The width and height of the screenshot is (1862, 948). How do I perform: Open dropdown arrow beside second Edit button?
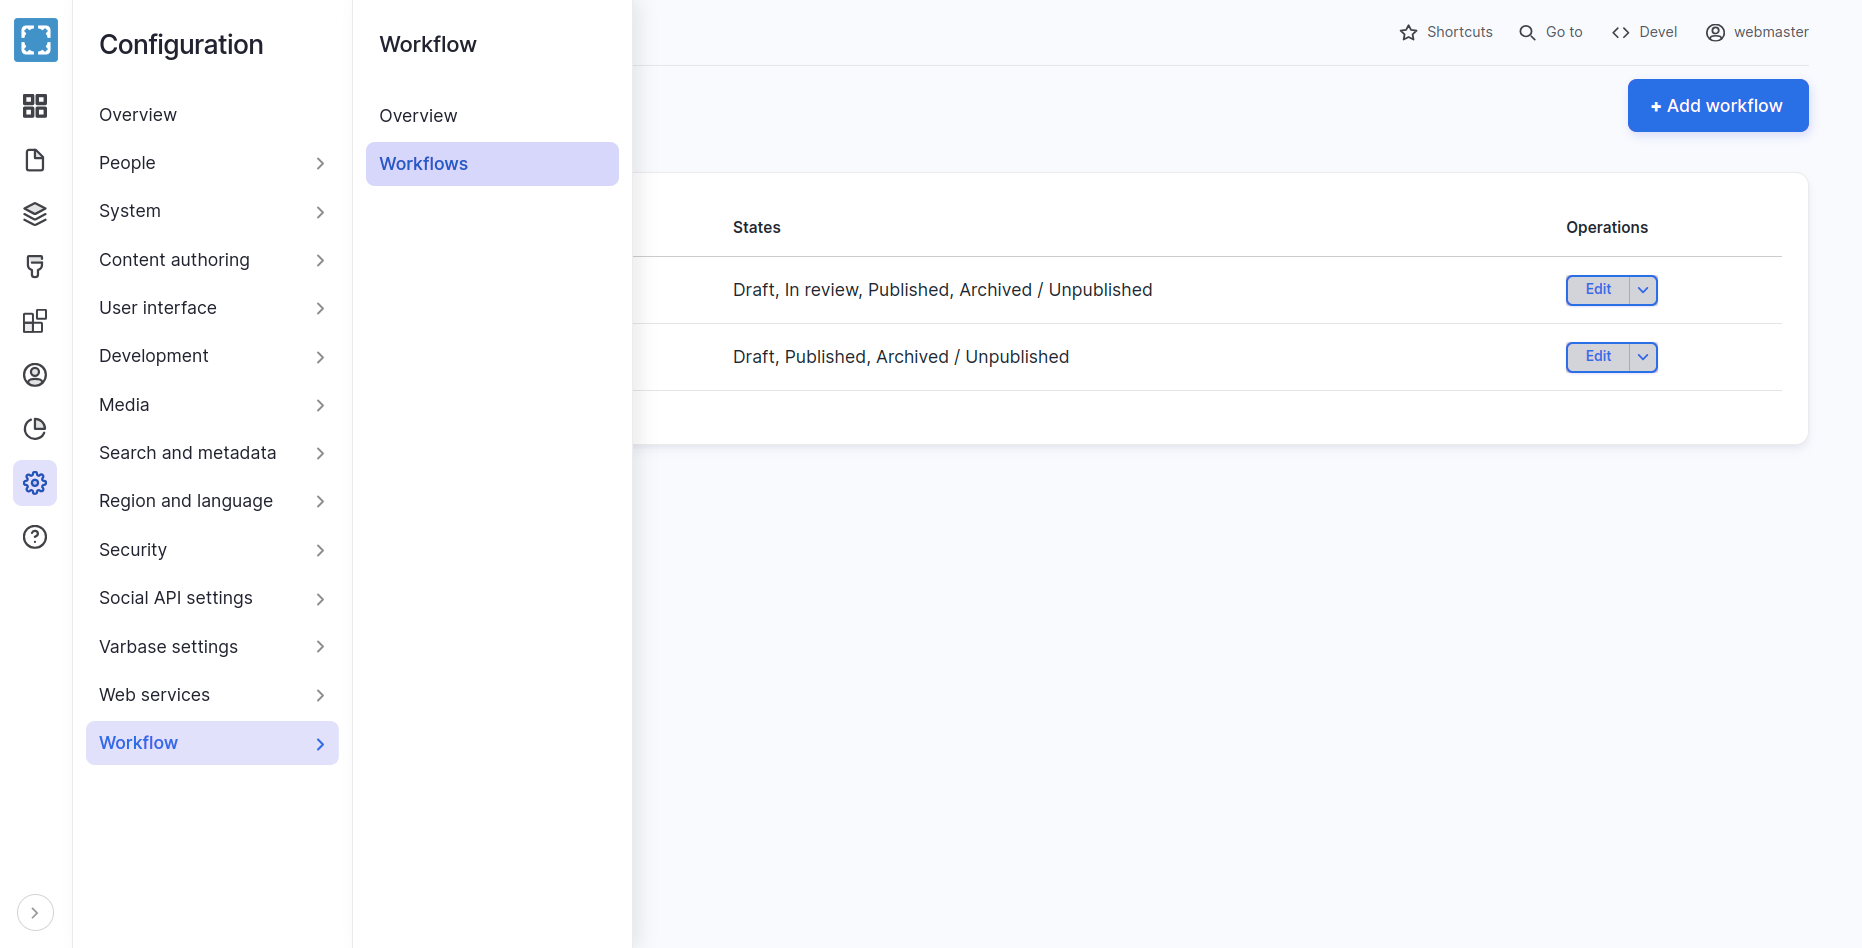[1643, 357]
